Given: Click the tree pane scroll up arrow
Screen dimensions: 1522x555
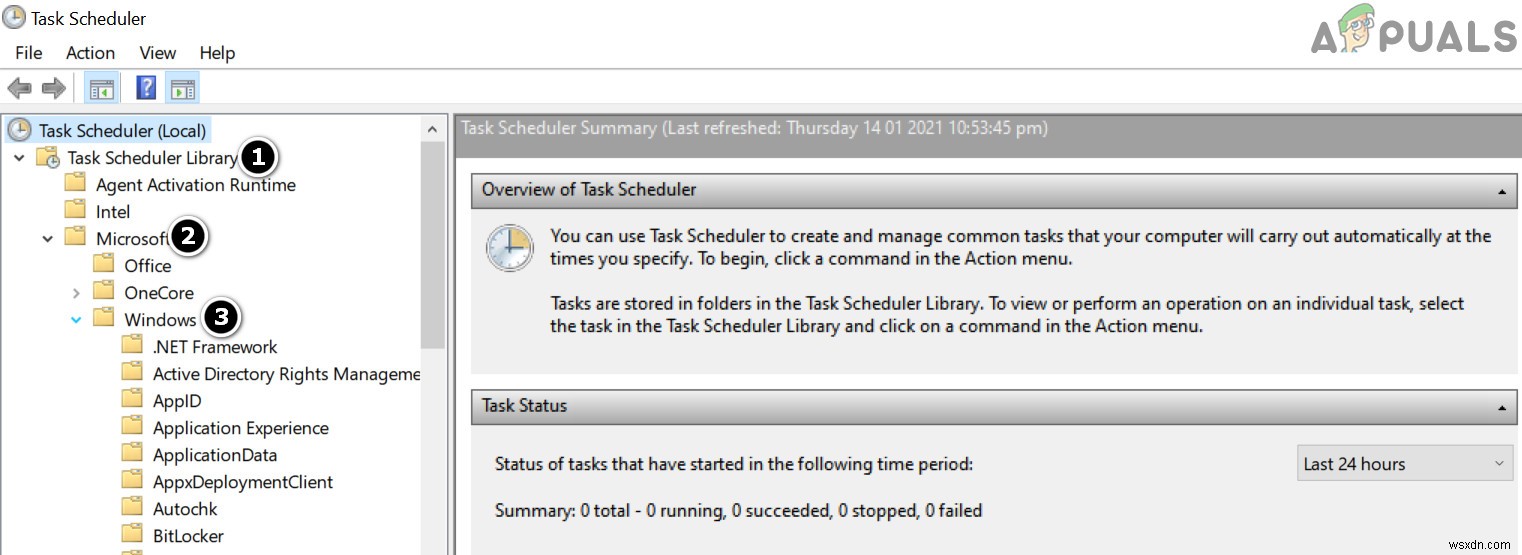Looking at the screenshot, I should tap(432, 130).
